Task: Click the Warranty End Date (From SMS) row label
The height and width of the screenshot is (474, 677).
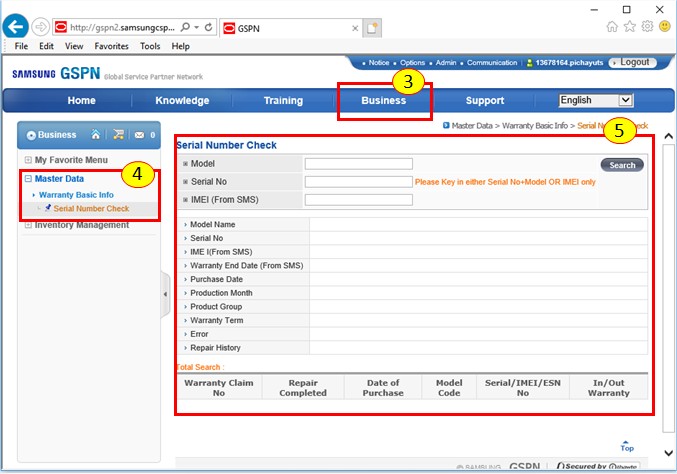Action: (247, 265)
